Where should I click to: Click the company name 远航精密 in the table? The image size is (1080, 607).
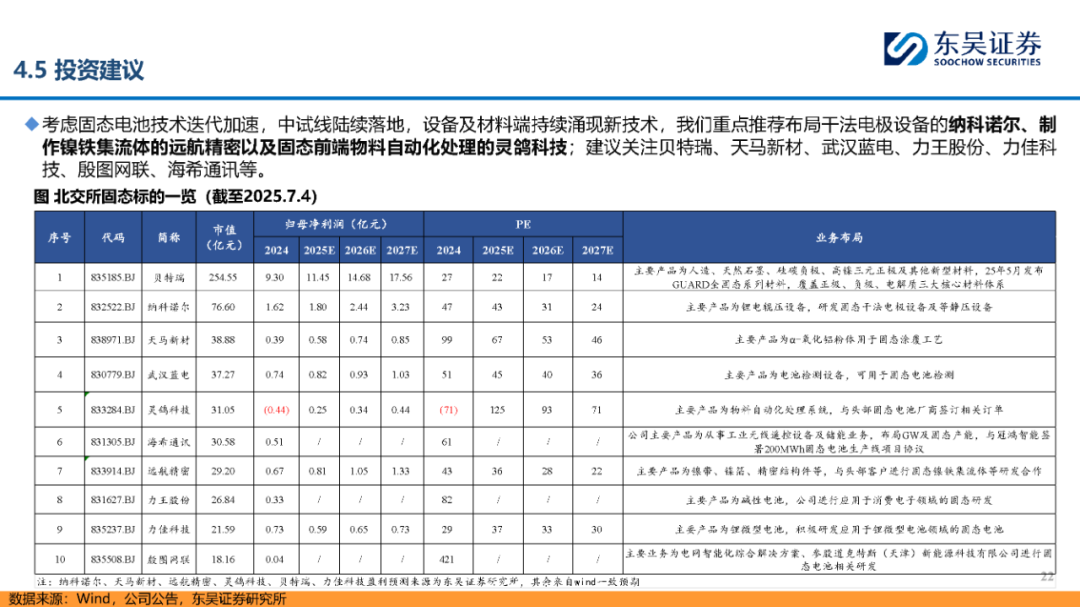[169, 471]
